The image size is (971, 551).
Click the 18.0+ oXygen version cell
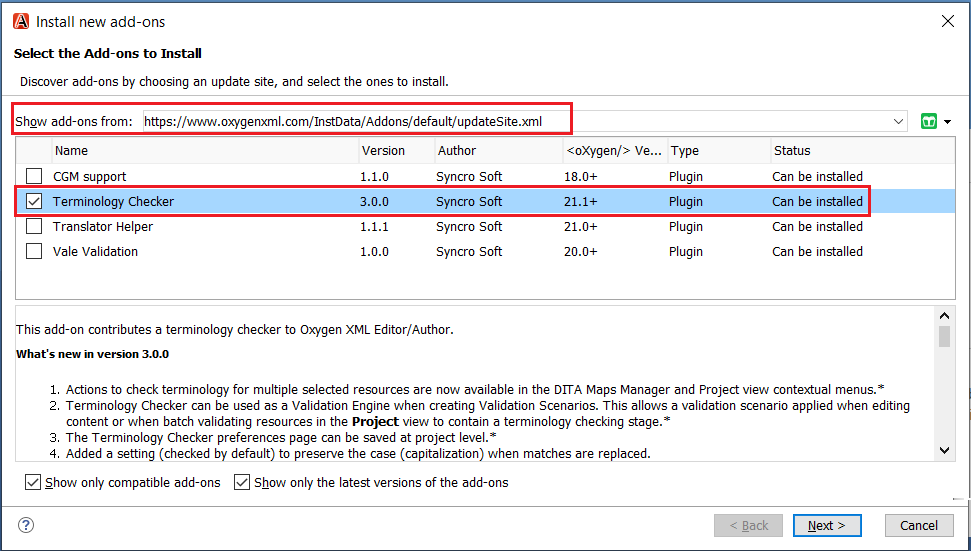(581, 176)
